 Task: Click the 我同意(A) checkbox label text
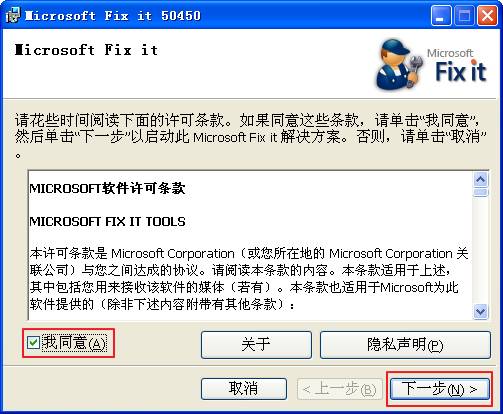74,343
